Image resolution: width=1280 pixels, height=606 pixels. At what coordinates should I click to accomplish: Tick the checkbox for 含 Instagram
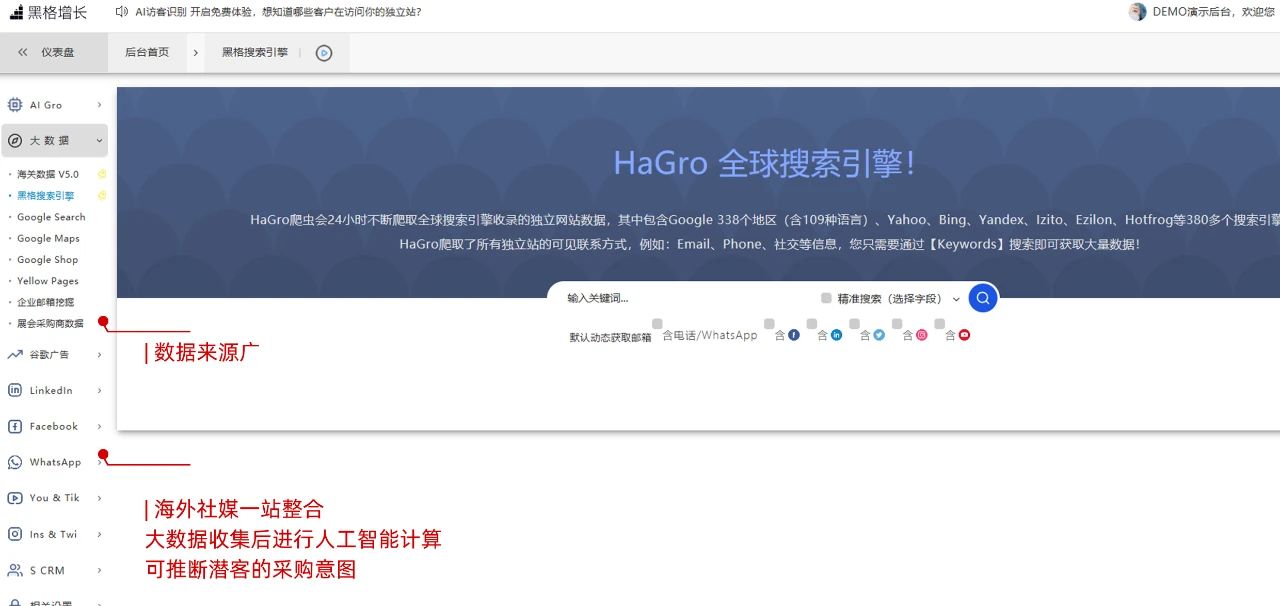coord(897,324)
